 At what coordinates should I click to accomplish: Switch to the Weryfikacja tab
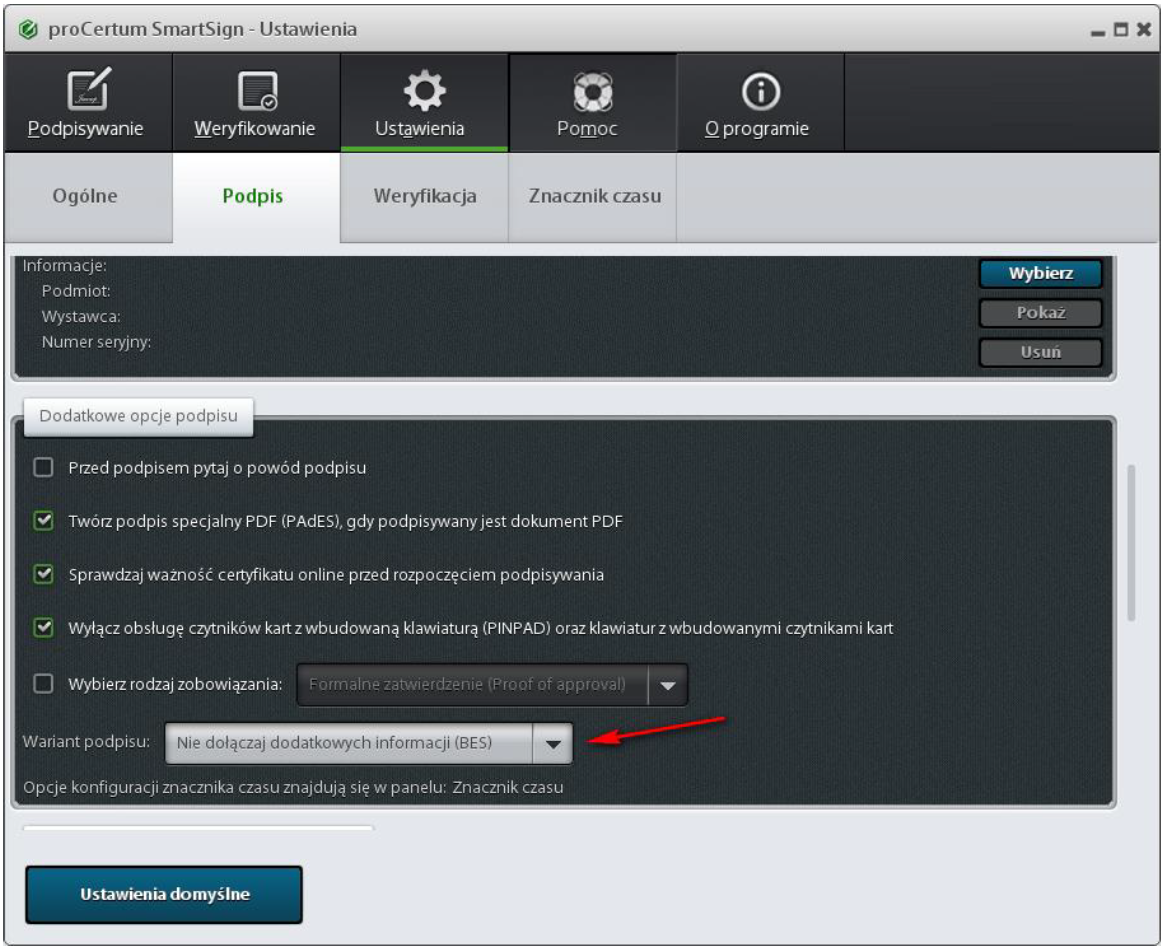pos(425,196)
